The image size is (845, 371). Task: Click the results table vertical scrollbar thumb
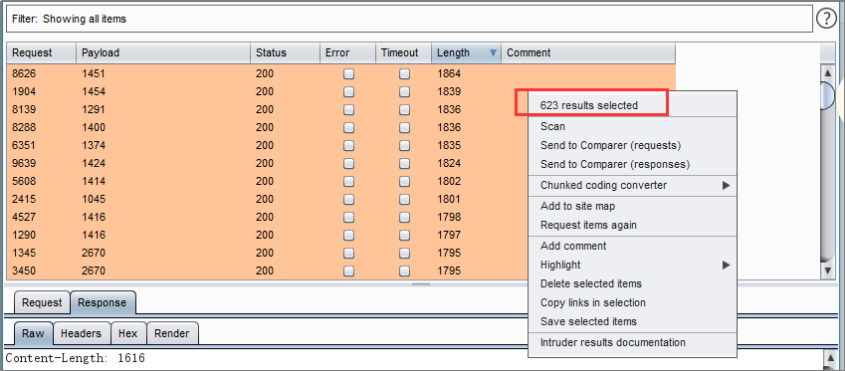click(827, 95)
